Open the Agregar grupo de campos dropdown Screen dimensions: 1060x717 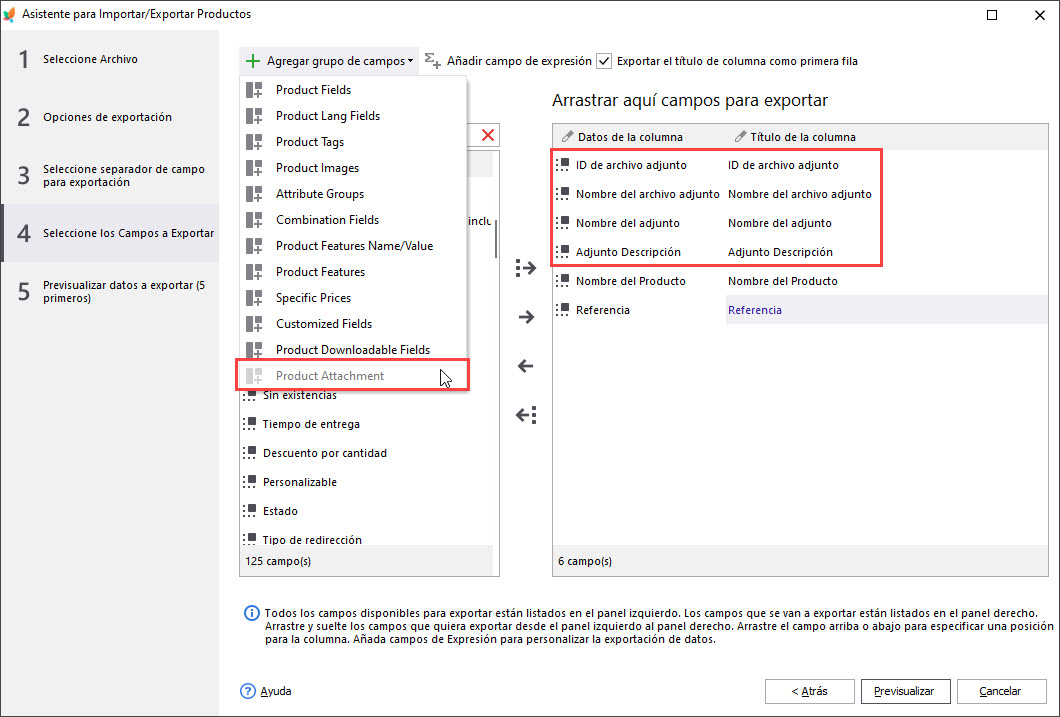[329, 61]
